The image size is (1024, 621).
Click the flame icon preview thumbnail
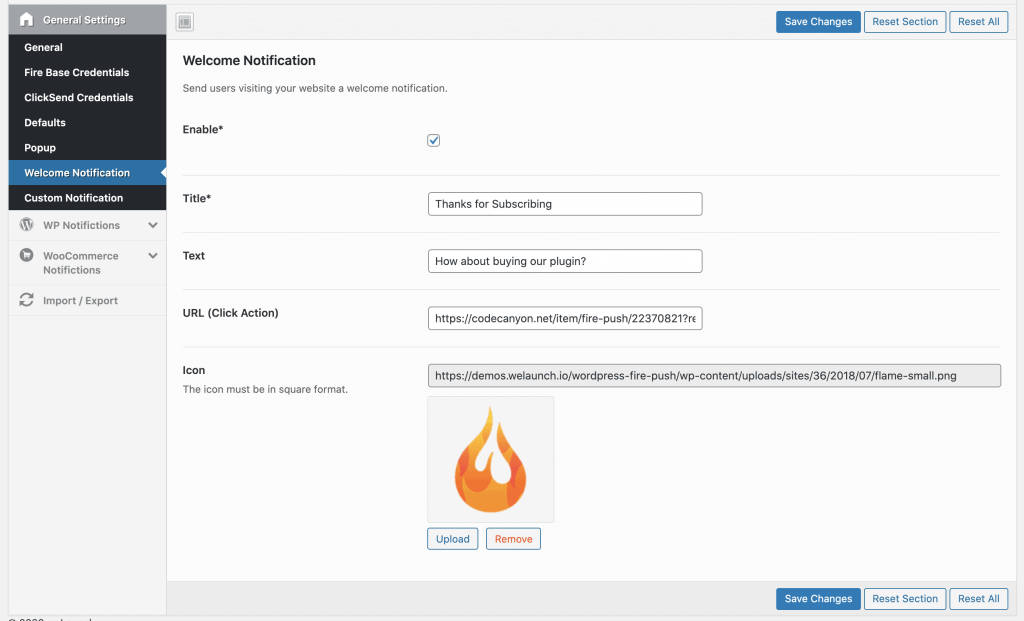(490, 459)
